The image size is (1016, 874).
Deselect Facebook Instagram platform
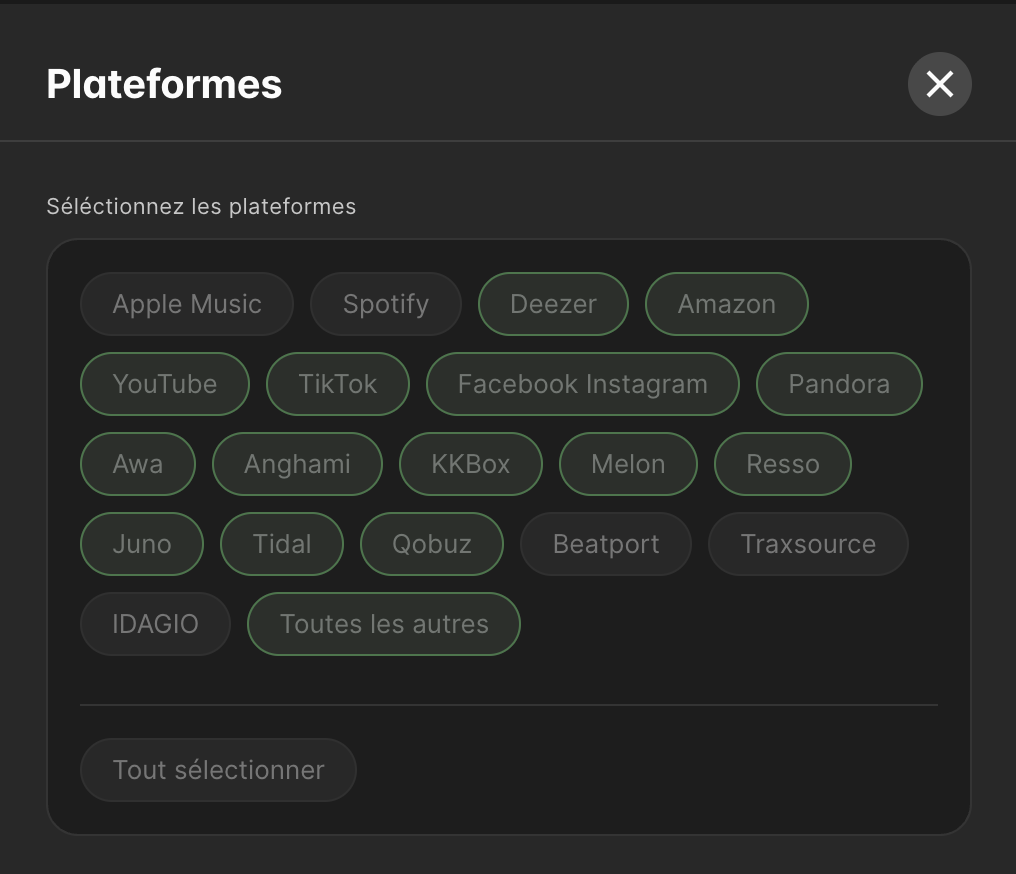pos(583,384)
